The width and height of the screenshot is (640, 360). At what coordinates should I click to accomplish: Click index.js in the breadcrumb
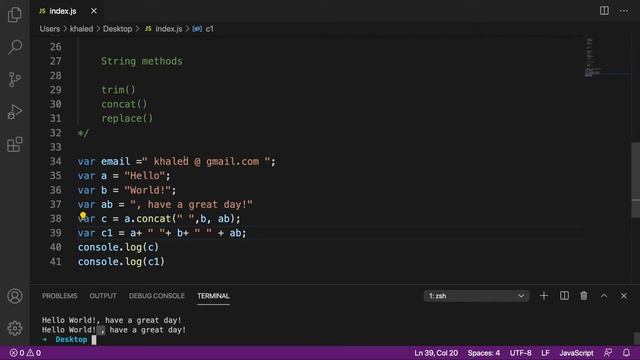click(169, 29)
